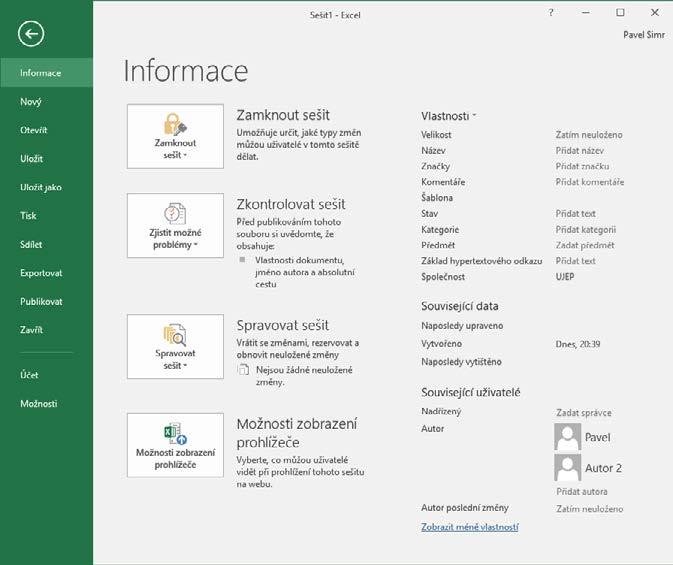Click the magnifier documents icon on Spravovat sešit
The height and width of the screenshot is (565, 673).
[x=175, y=335]
